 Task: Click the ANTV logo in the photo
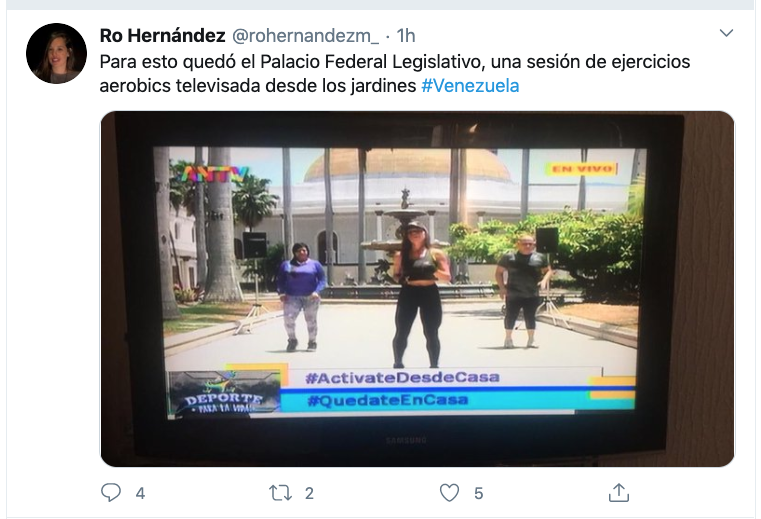click(x=214, y=174)
